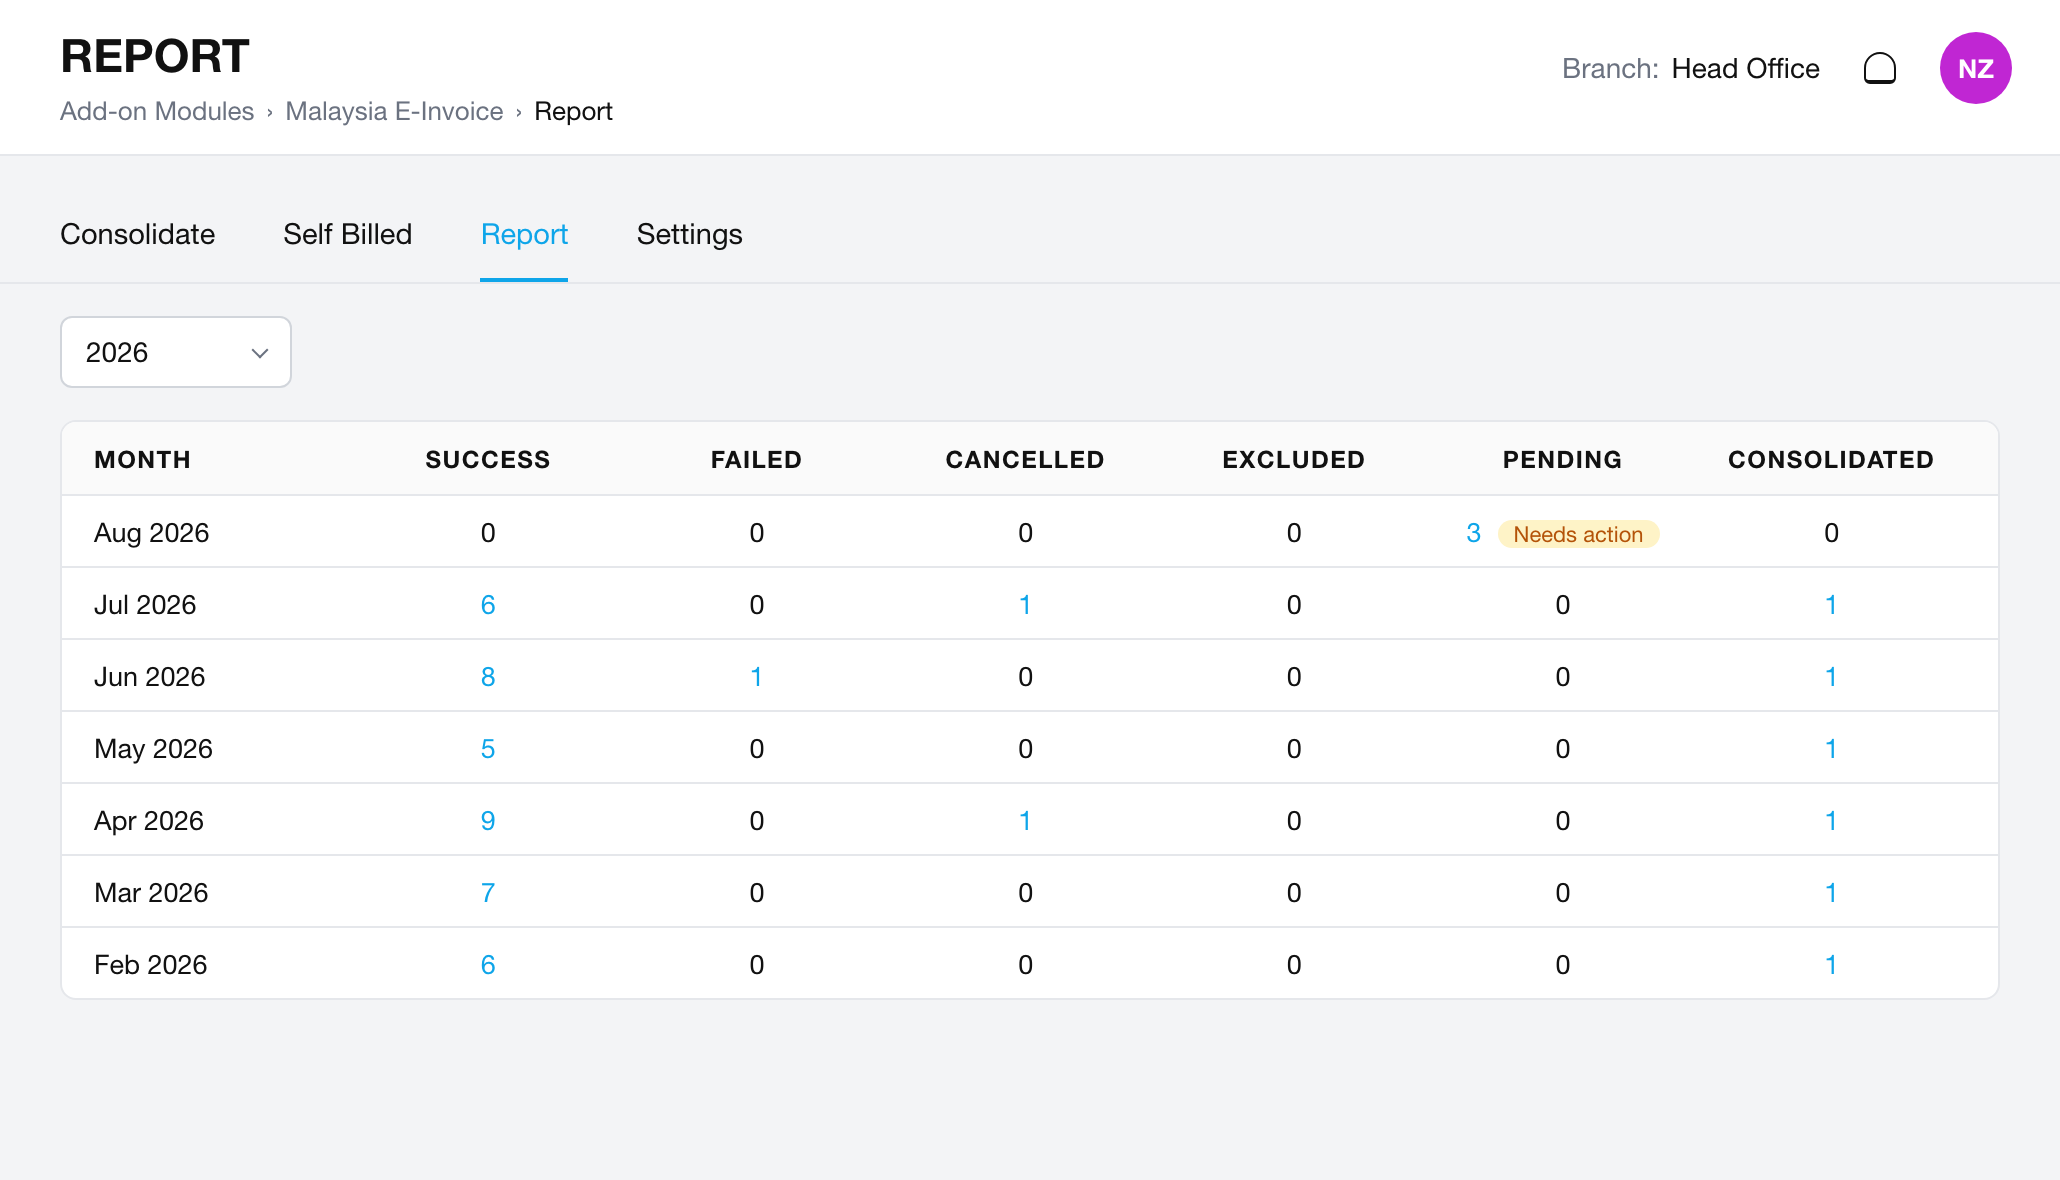Open Apr 2026 consolidated count 1
2060x1180 pixels.
click(x=1831, y=821)
